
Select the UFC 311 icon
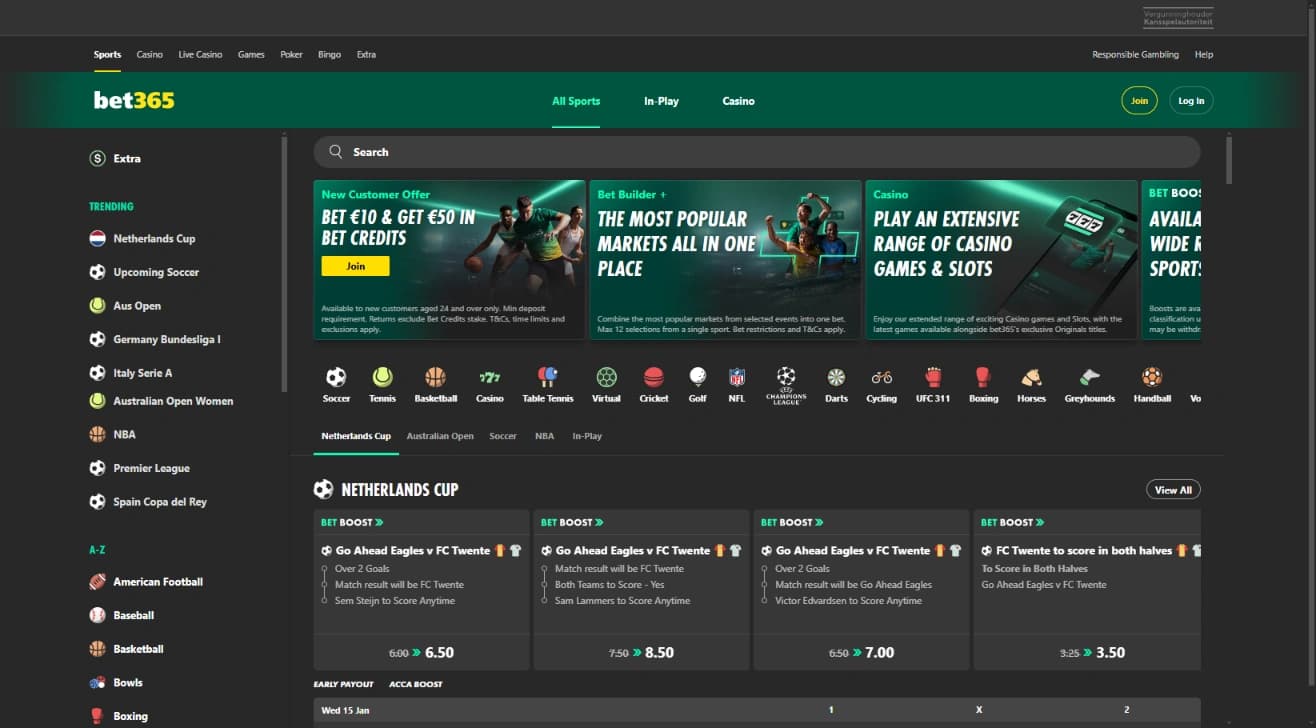(x=932, y=383)
